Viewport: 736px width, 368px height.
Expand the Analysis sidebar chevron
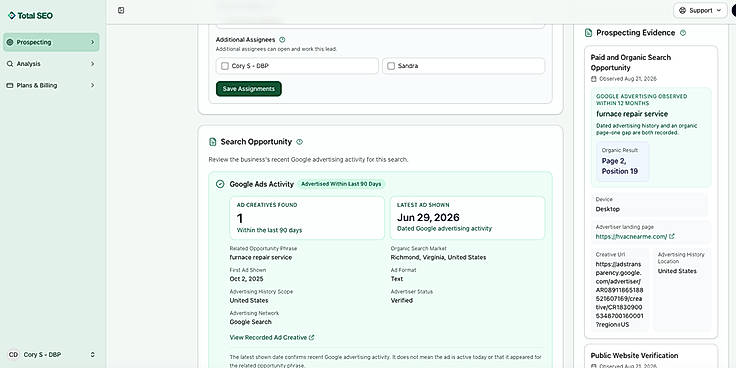click(x=92, y=64)
